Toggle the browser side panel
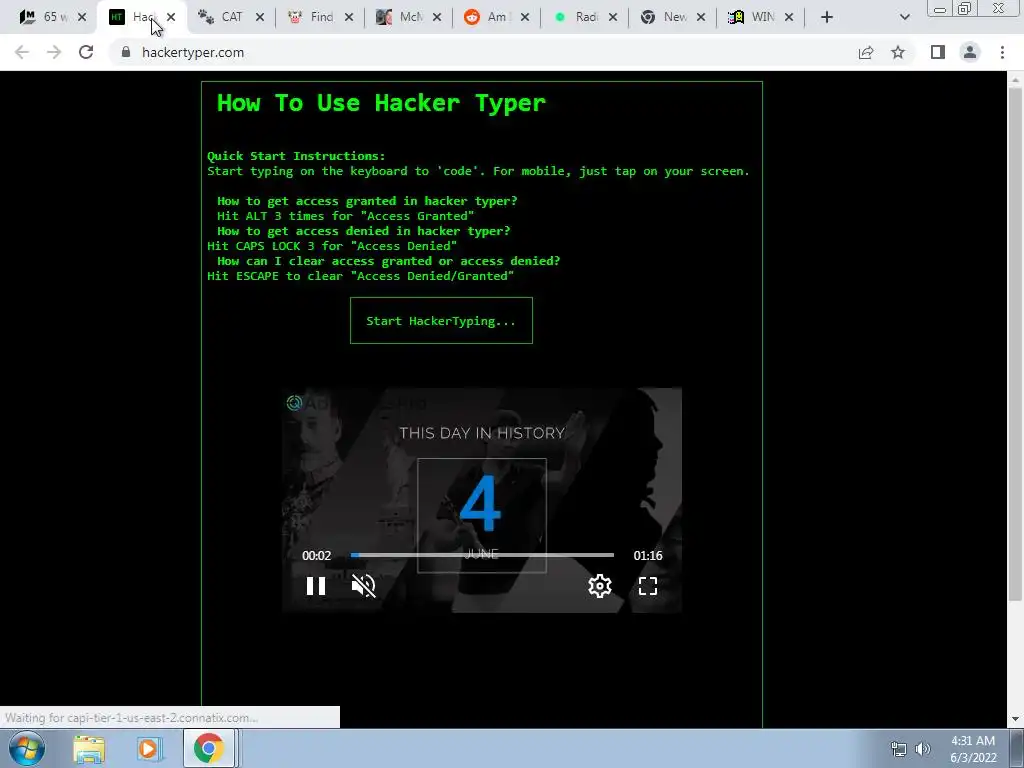The height and width of the screenshot is (768, 1024). coord(938,52)
